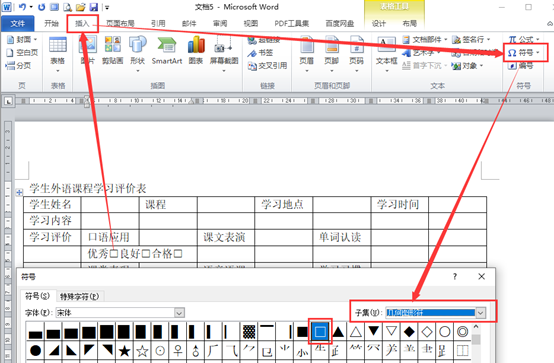Screen dimensions: 554x363
Task: Select the hollow star ☆ symbol
Action: click(x=142, y=351)
